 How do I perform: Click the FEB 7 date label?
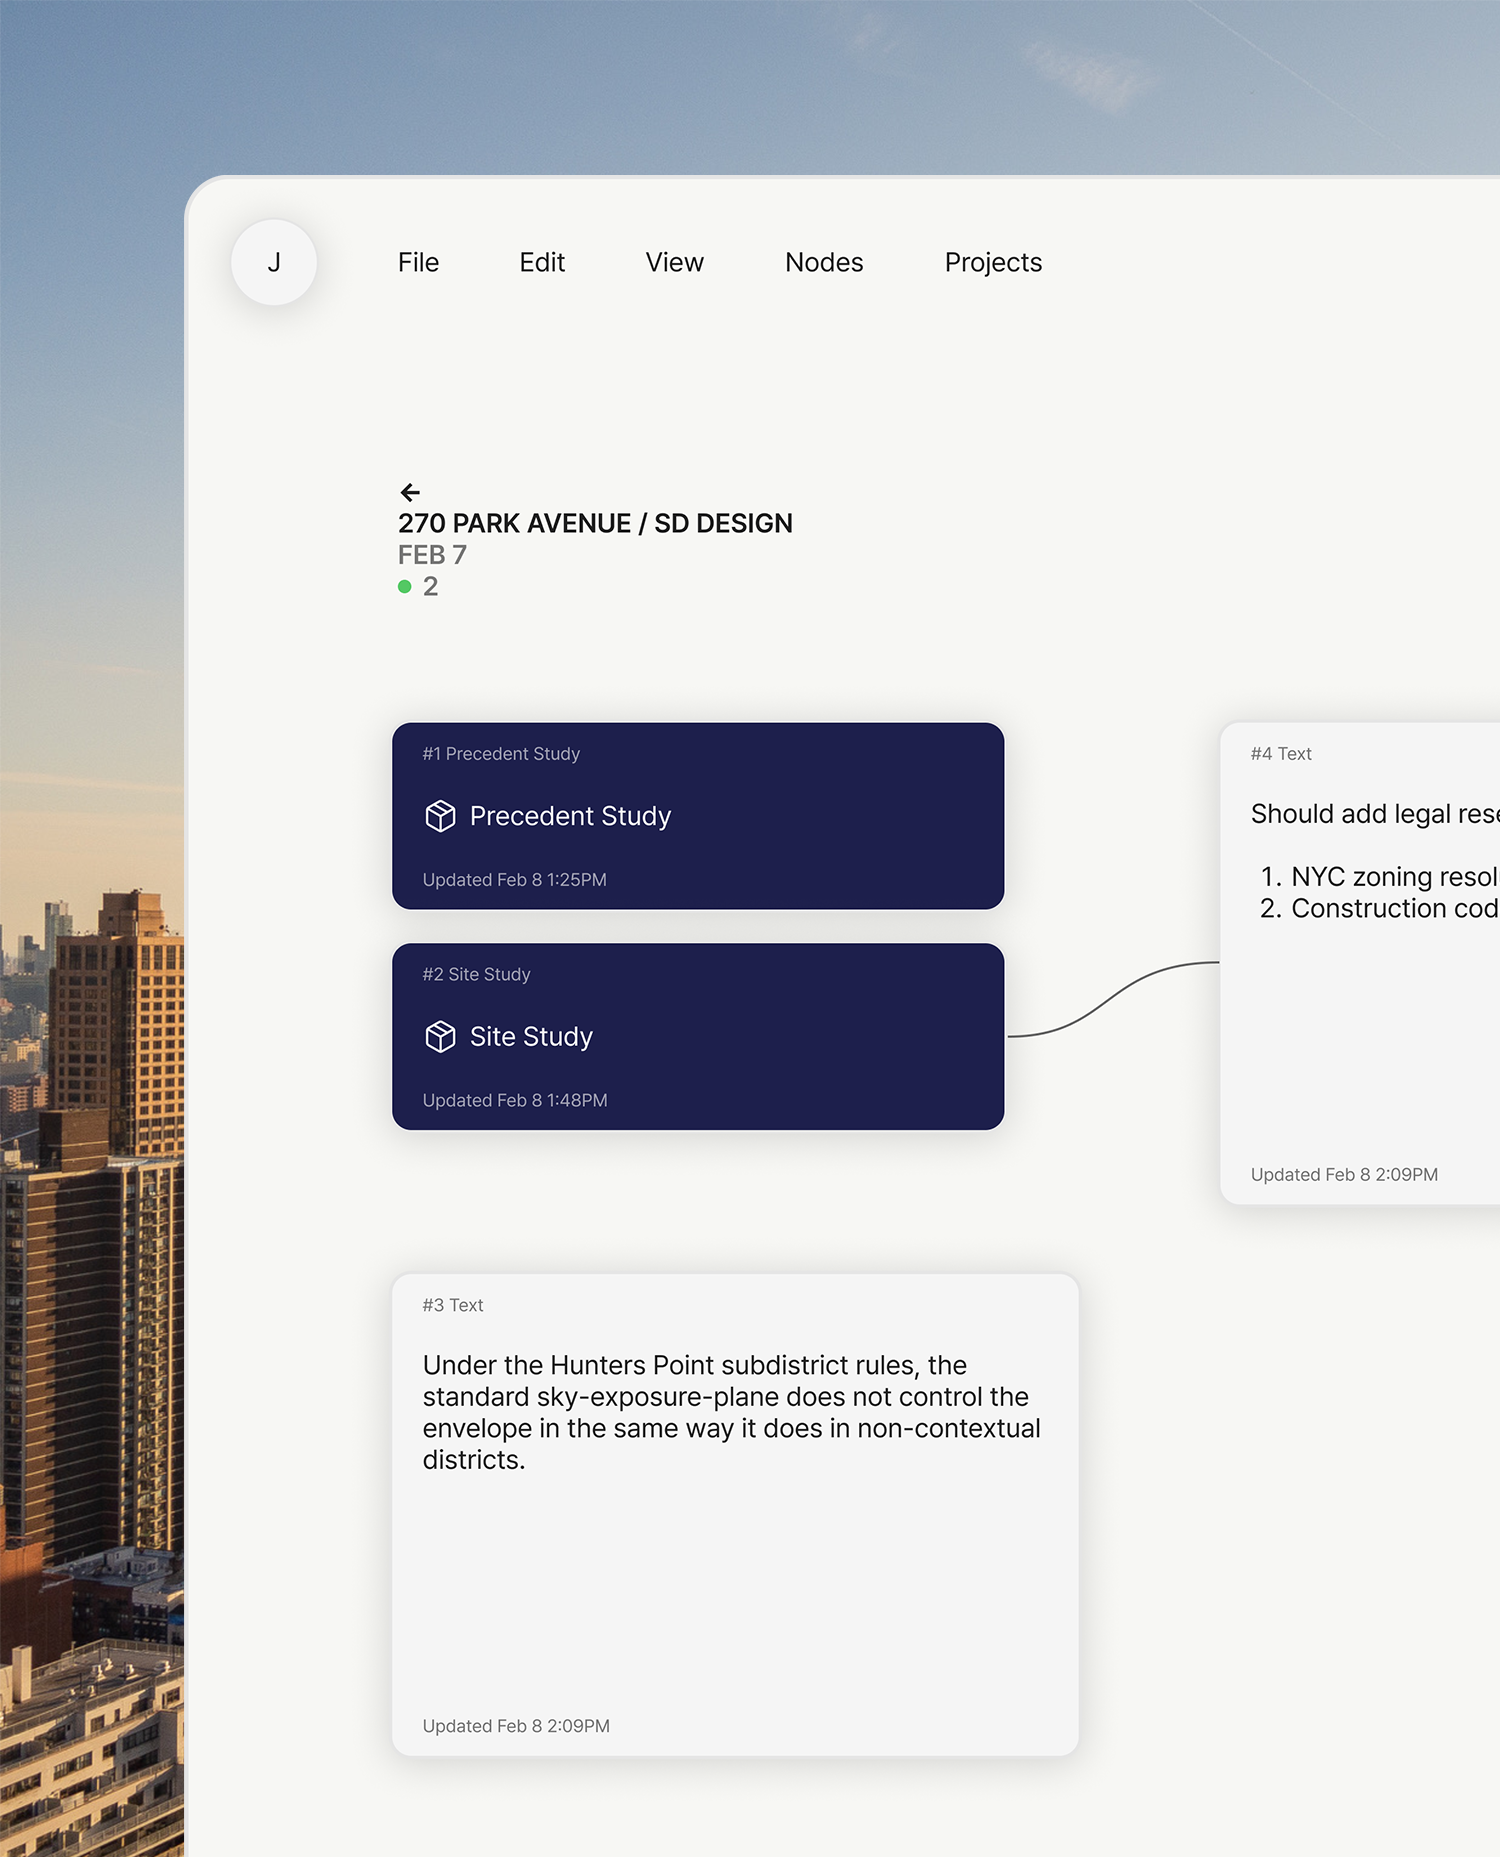[x=432, y=555]
